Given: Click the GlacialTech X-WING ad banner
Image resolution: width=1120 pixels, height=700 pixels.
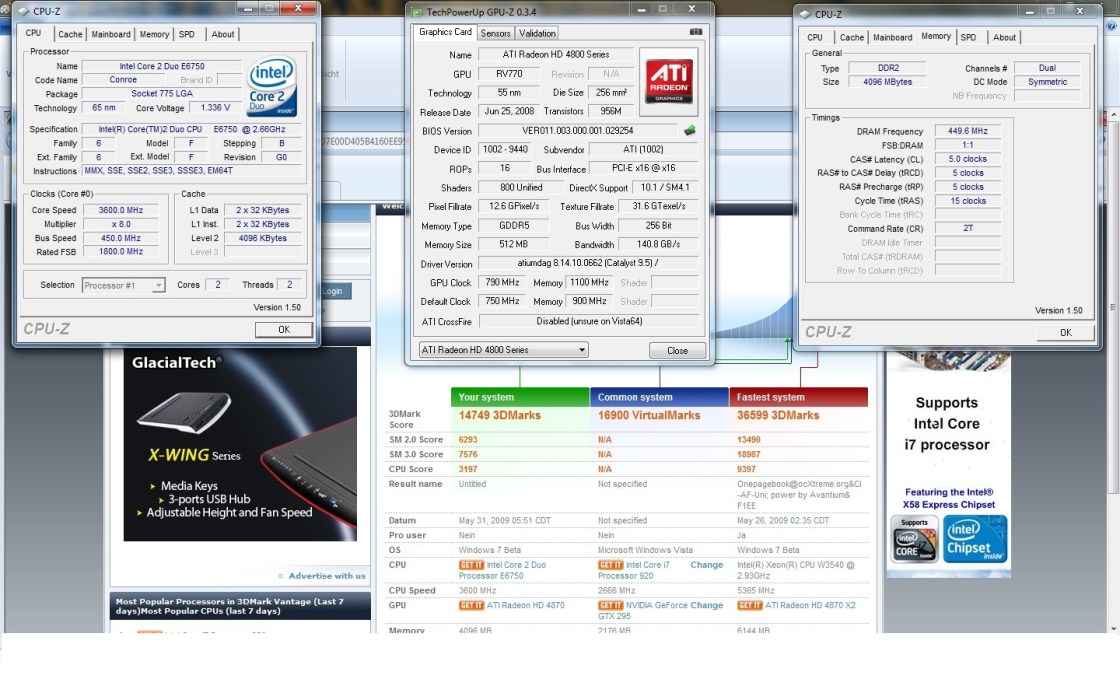Looking at the screenshot, I should point(240,444).
